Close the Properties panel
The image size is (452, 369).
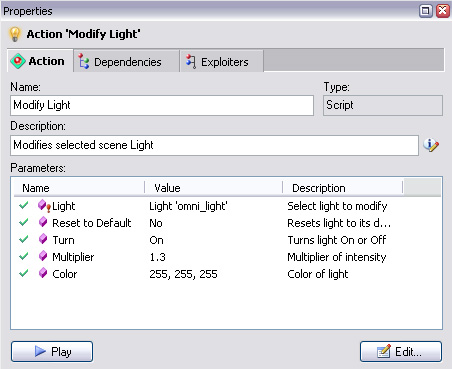point(443,11)
